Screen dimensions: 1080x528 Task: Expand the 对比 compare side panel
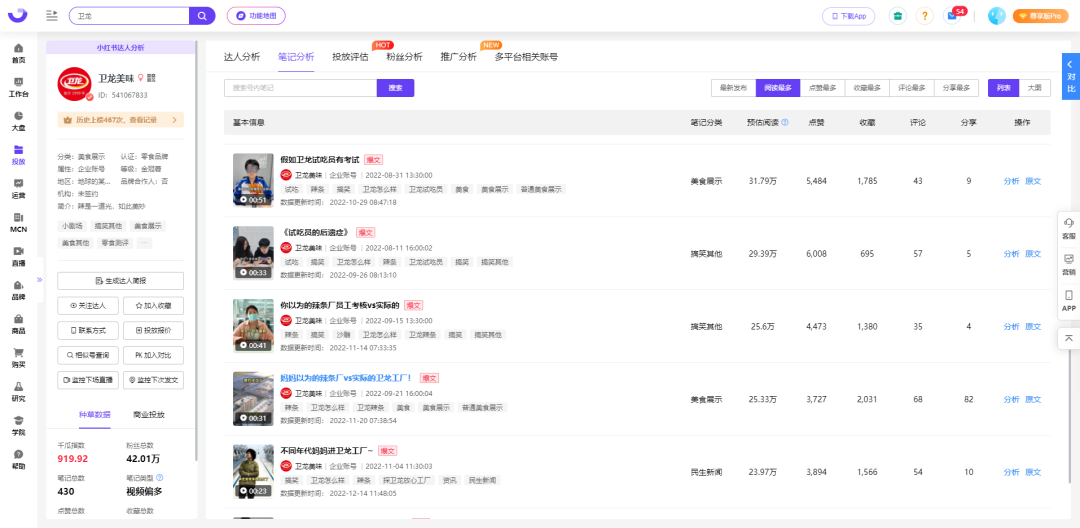coord(1070,76)
